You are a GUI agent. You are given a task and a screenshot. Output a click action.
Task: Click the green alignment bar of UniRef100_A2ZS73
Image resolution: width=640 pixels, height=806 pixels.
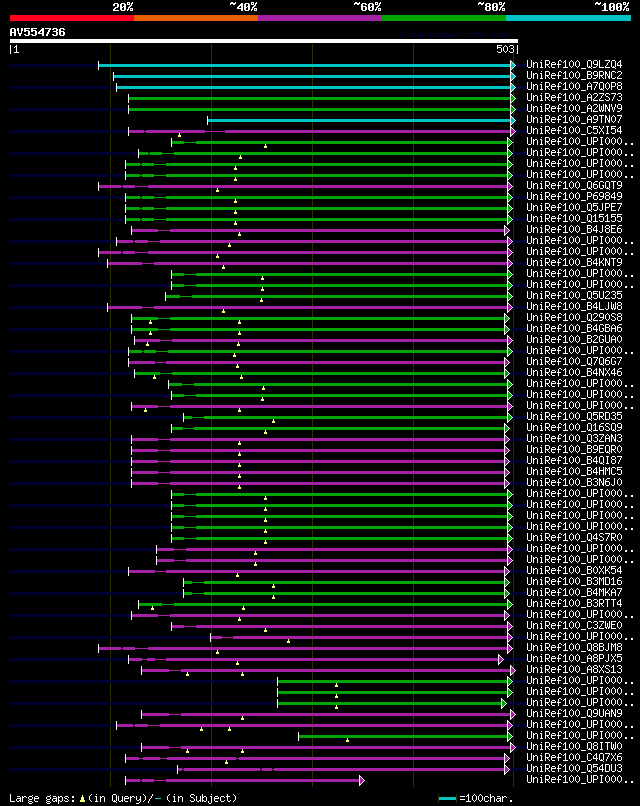tap(322, 98)
